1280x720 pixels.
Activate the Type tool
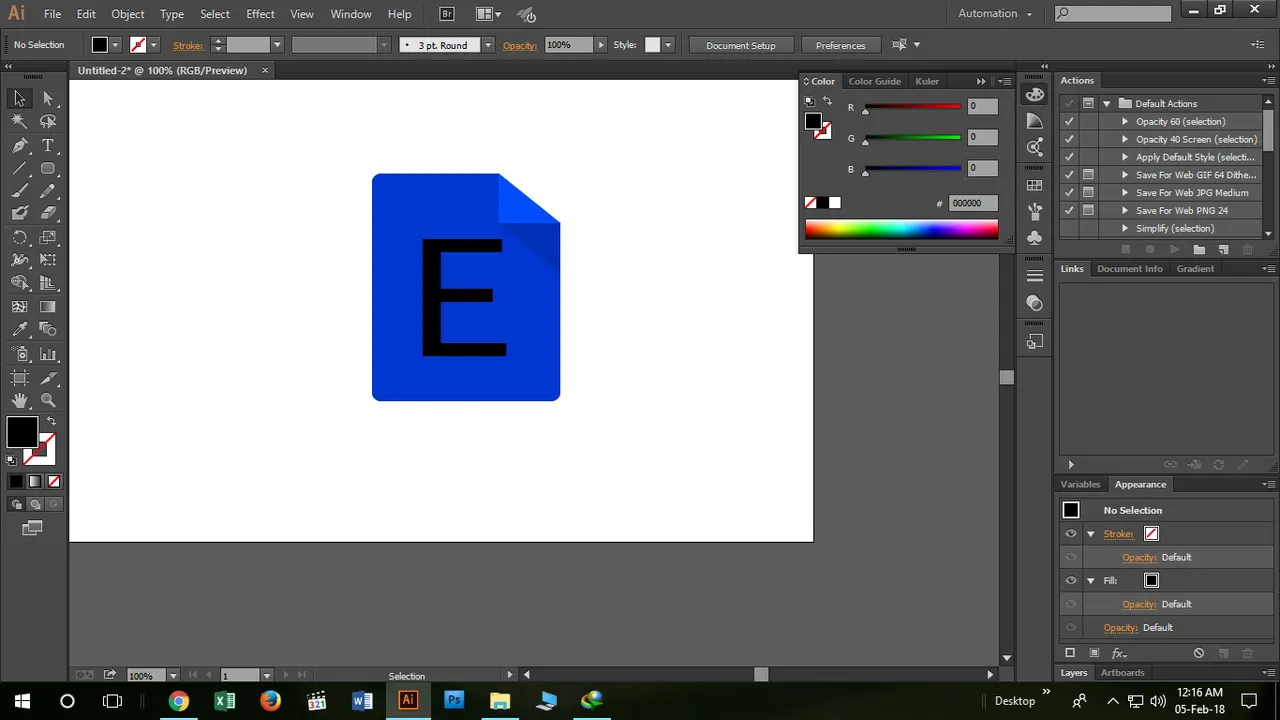pos(48,145)
